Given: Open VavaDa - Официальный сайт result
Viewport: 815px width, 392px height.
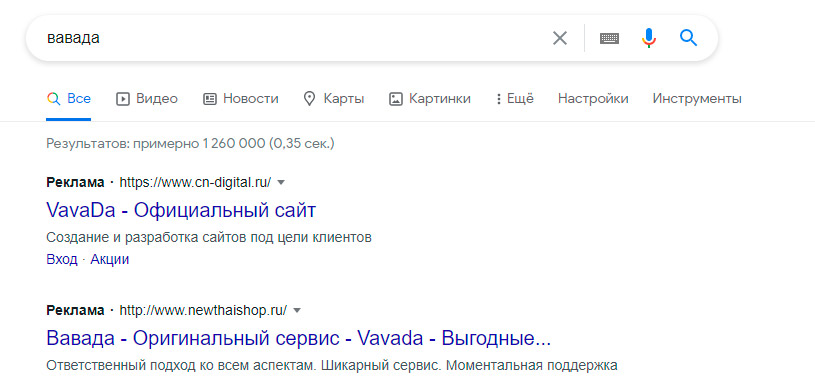Looking at the screenshot, I should [181, 211].
